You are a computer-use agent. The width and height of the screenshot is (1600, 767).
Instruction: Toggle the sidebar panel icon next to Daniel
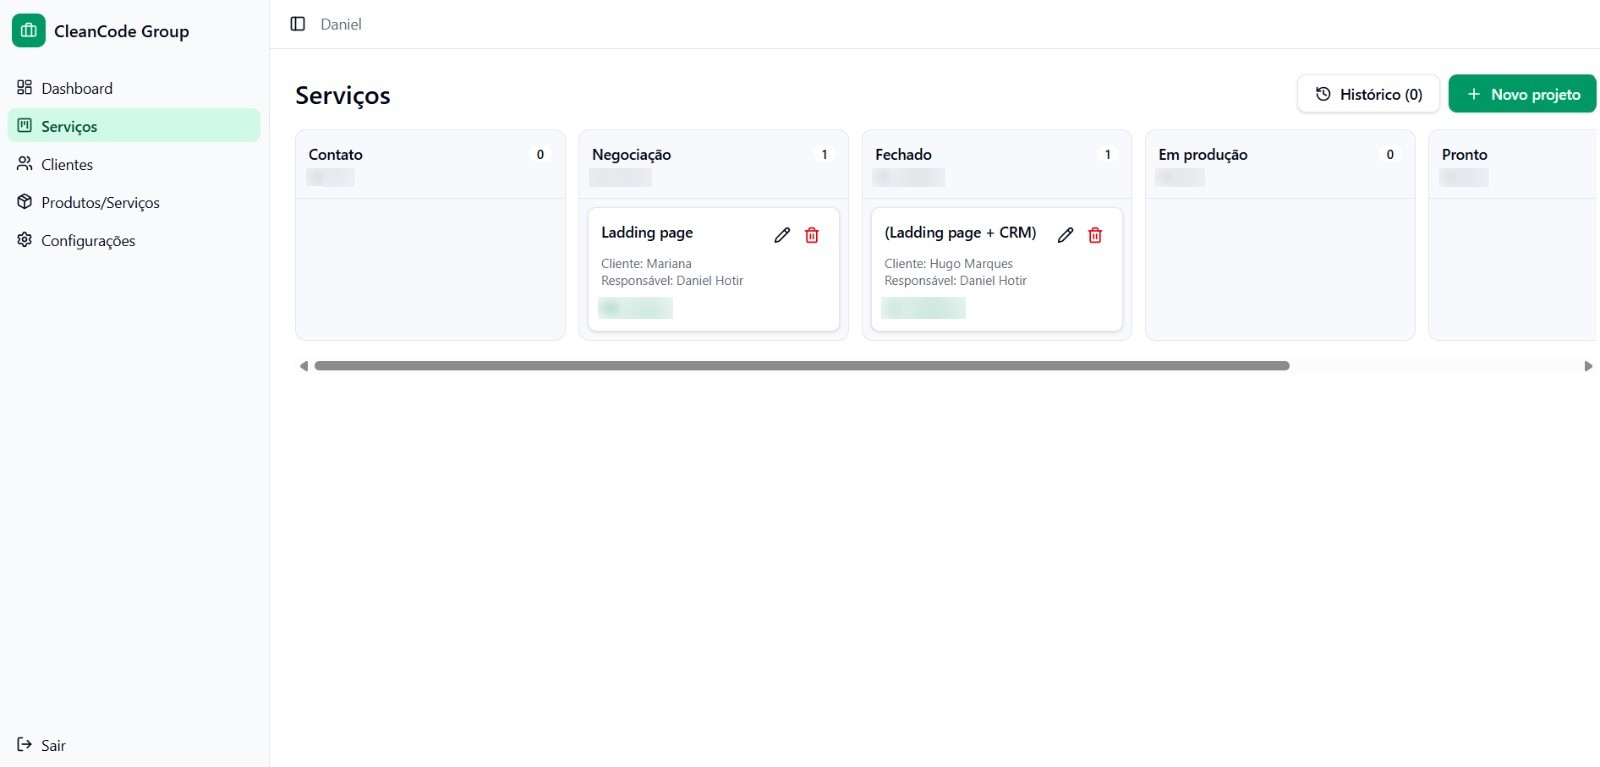pos(298,24)
